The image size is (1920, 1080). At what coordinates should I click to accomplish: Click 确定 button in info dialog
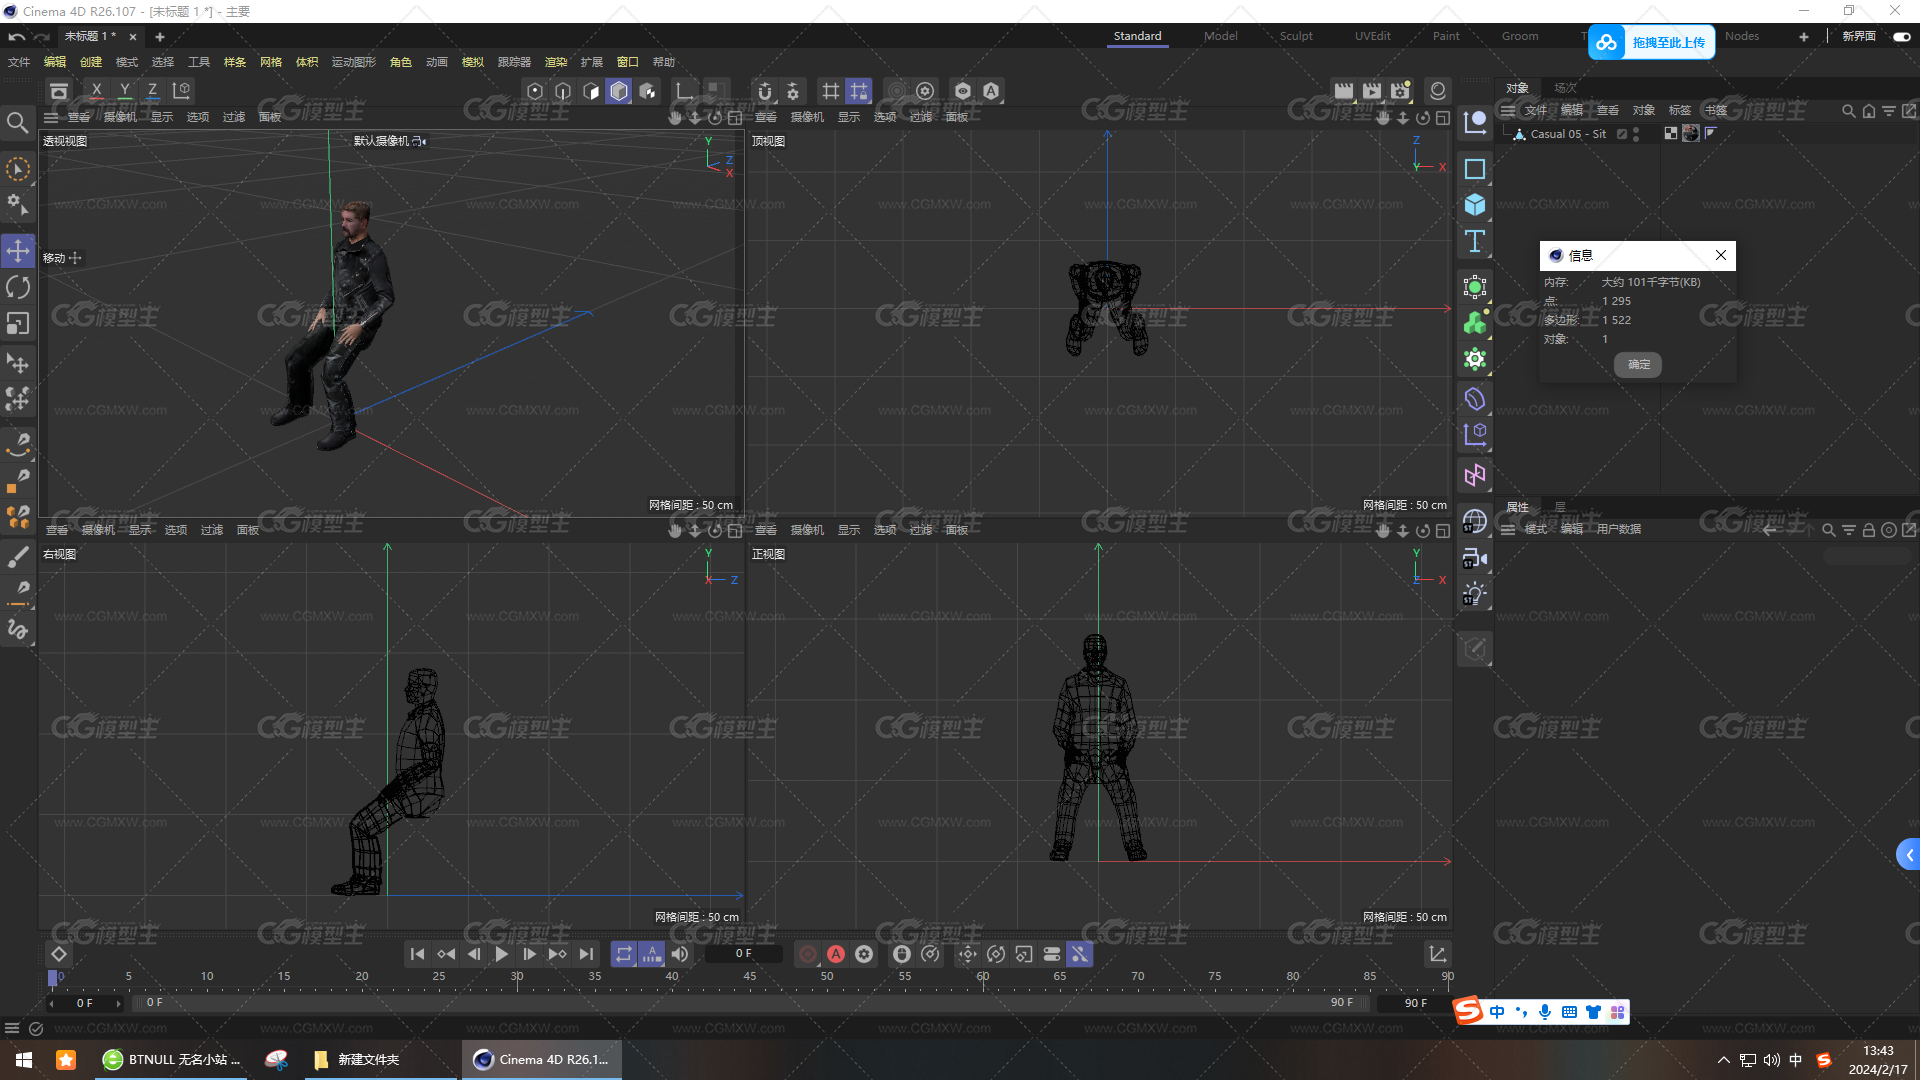coord(1638,365)
